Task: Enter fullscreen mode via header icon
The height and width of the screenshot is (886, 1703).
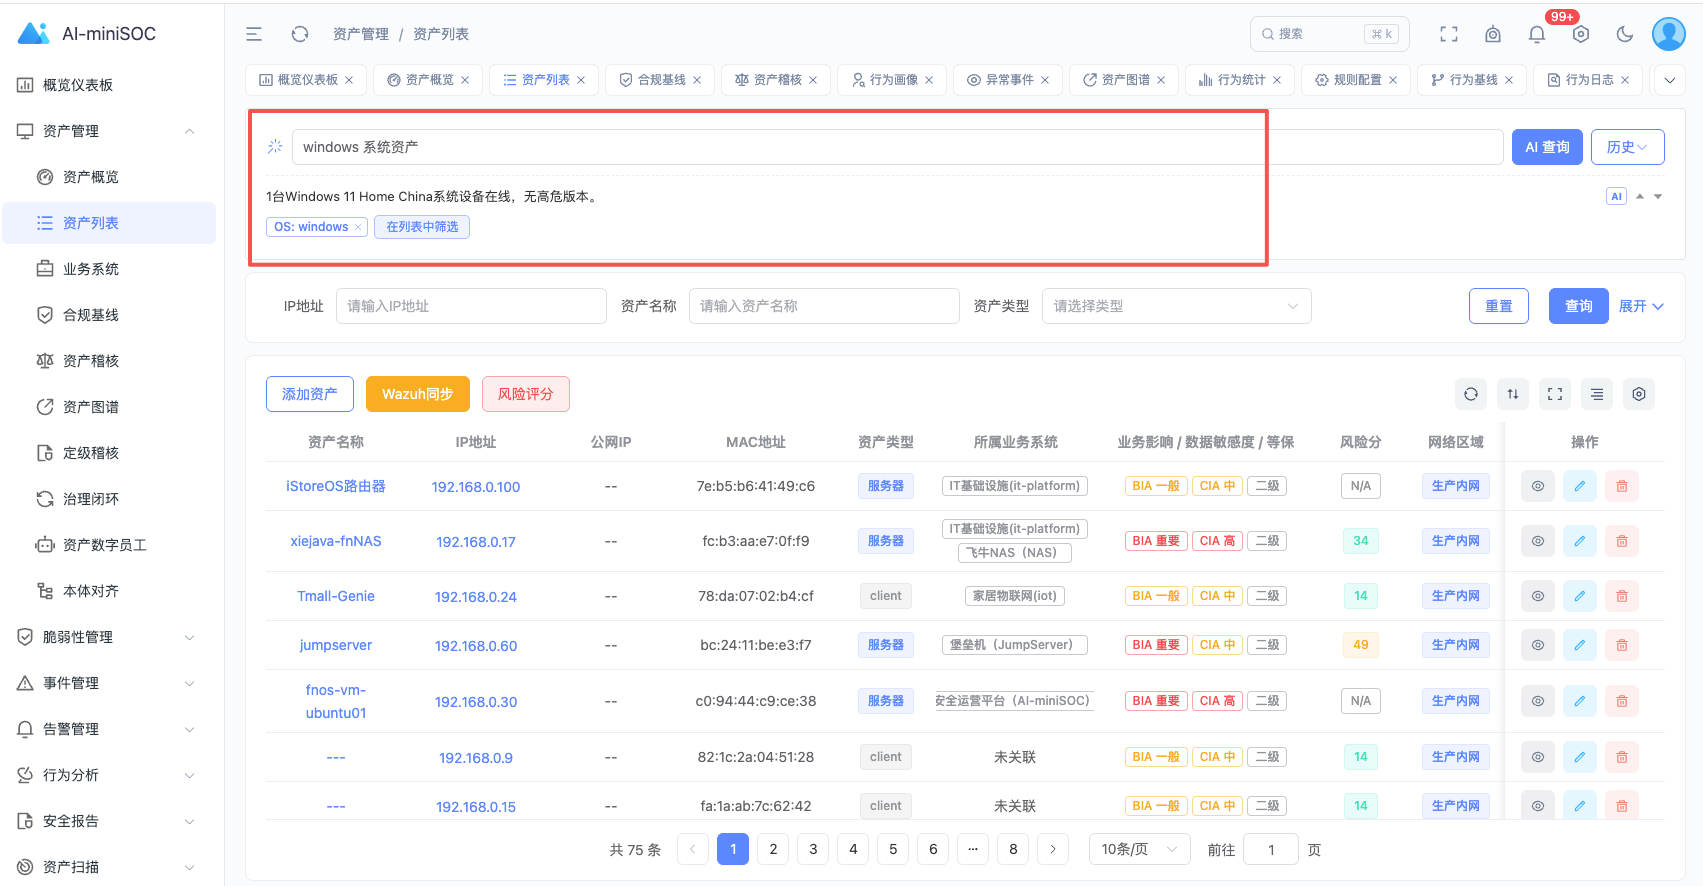Action: pyautogui.click(x=1449, y=34)
